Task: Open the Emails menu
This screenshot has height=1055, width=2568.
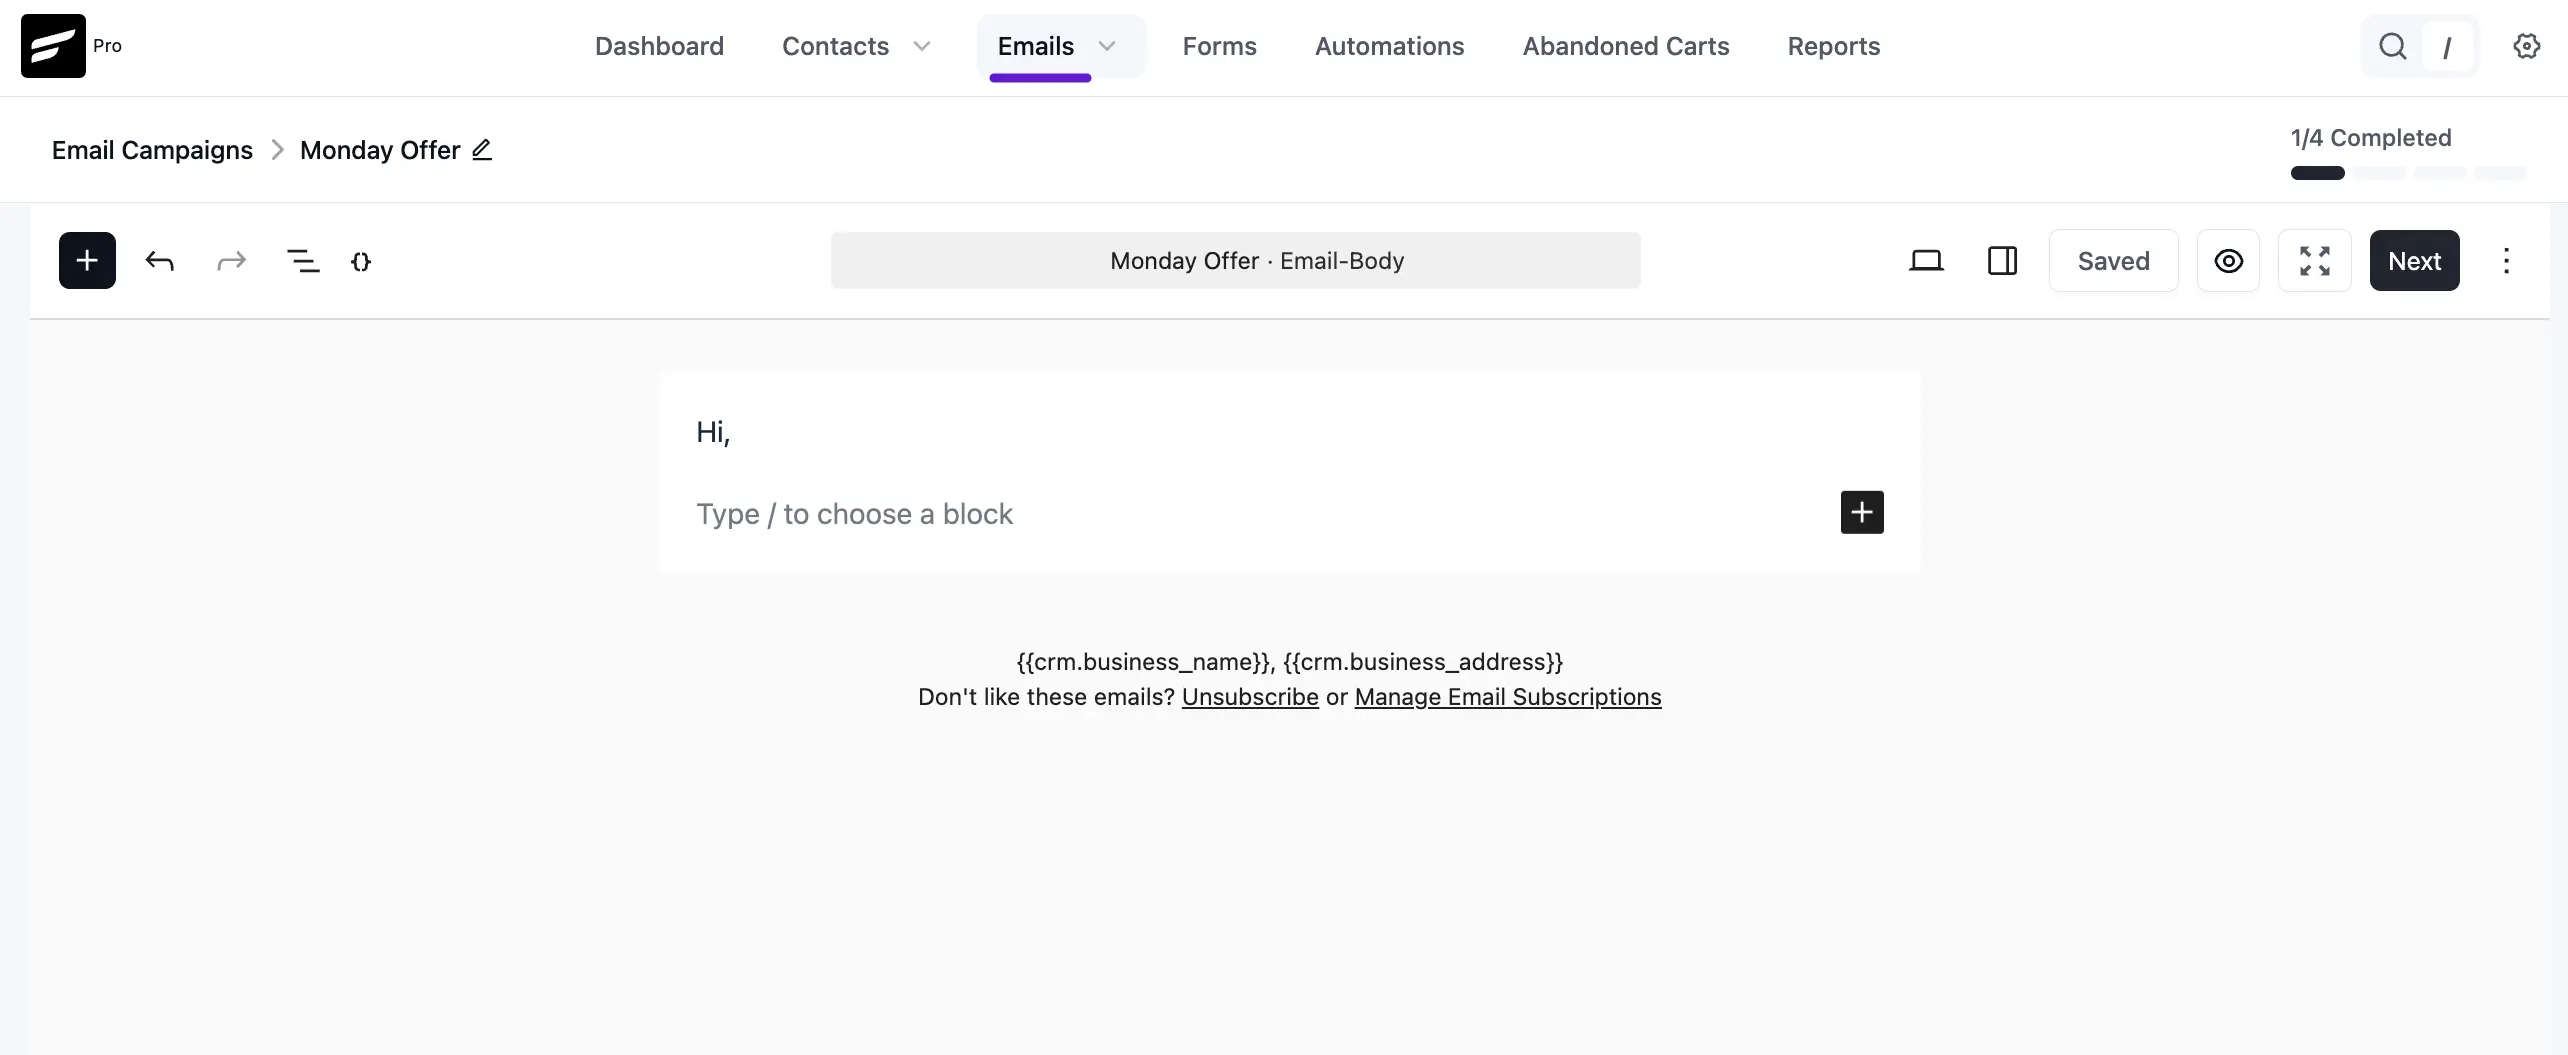Action: 1036,46
